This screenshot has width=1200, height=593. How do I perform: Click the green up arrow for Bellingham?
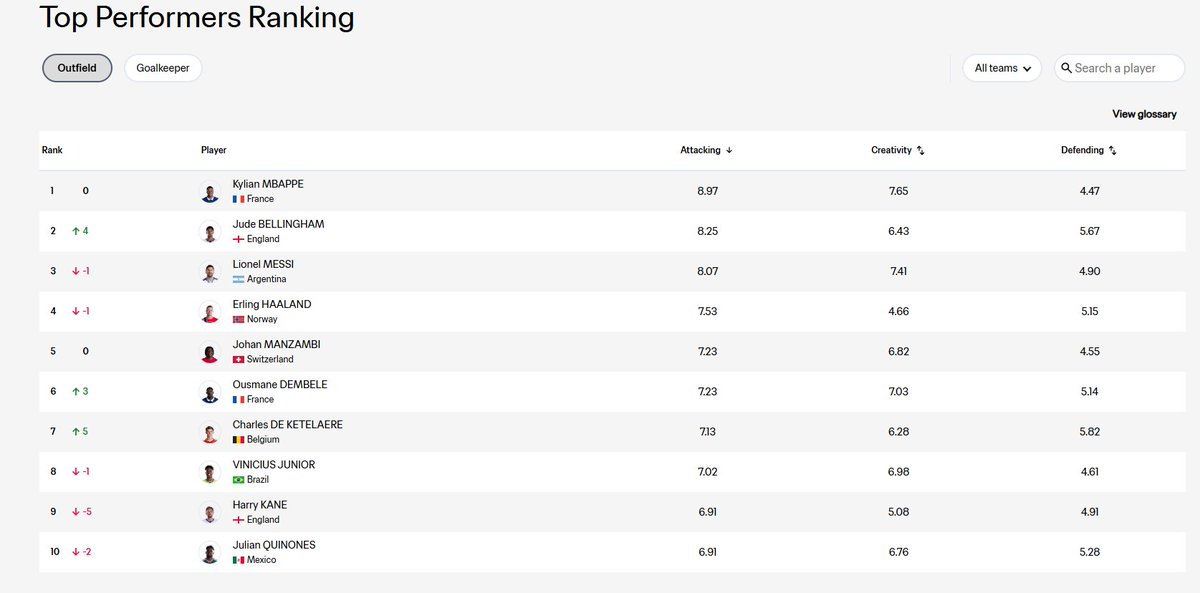coord(75,231)
